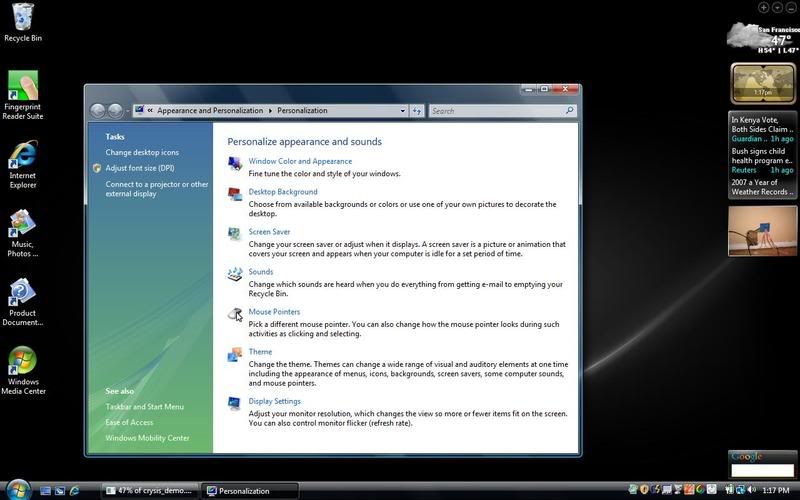
Task: Open 'In Kenya Vote' news headline
Action: (x=762, y=124)
